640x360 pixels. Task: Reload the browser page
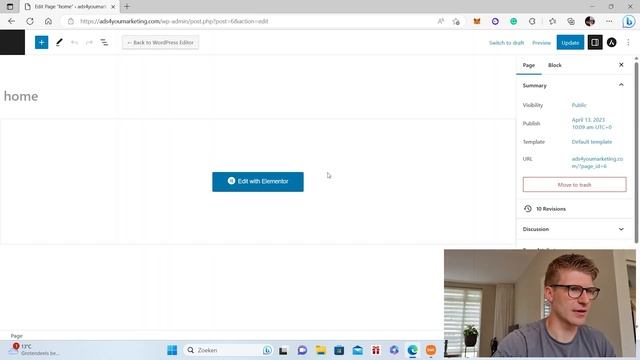pos(30,21)
